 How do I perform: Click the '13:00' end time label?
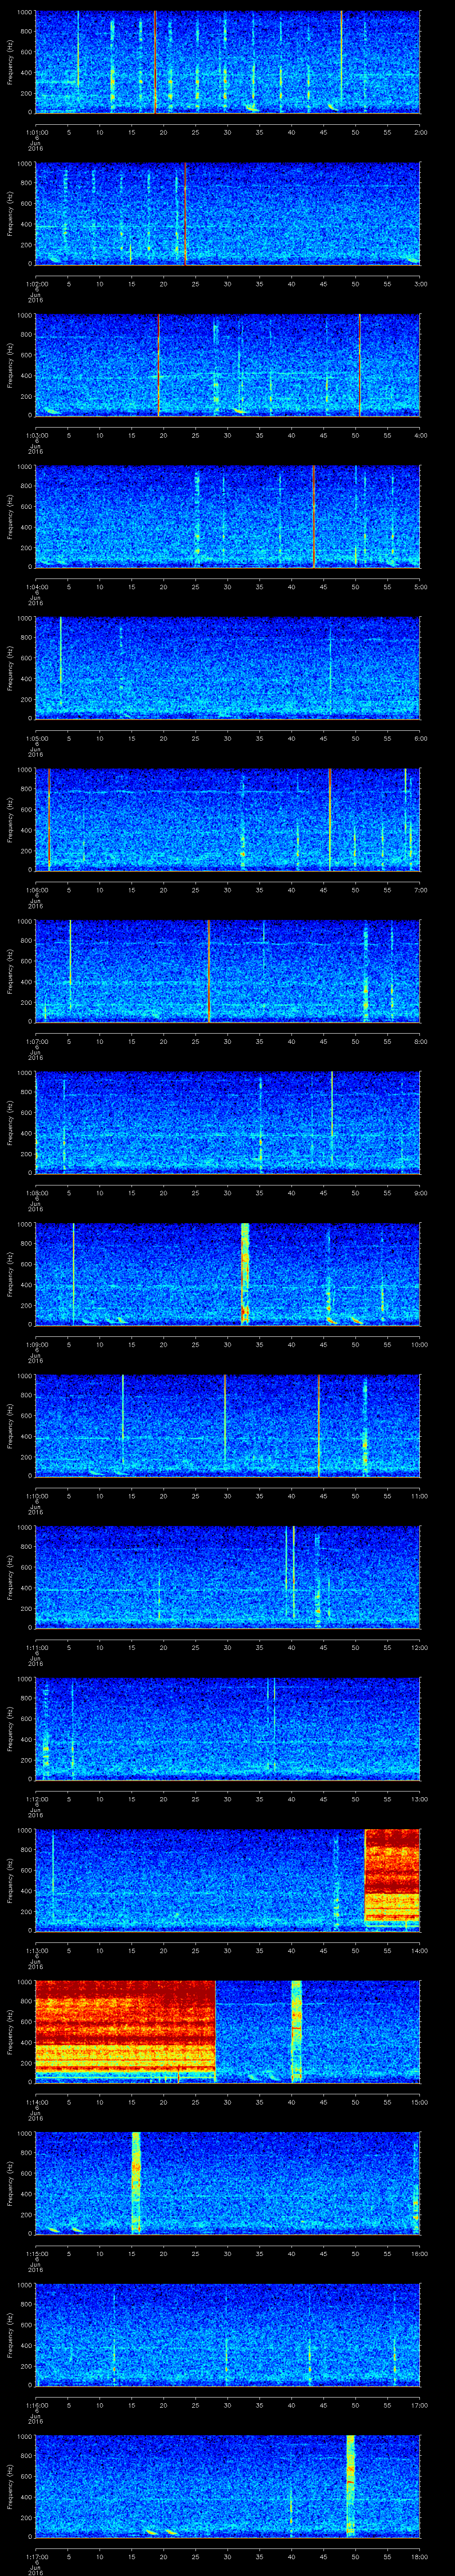pyautogui.click(x=419, y=1799)
